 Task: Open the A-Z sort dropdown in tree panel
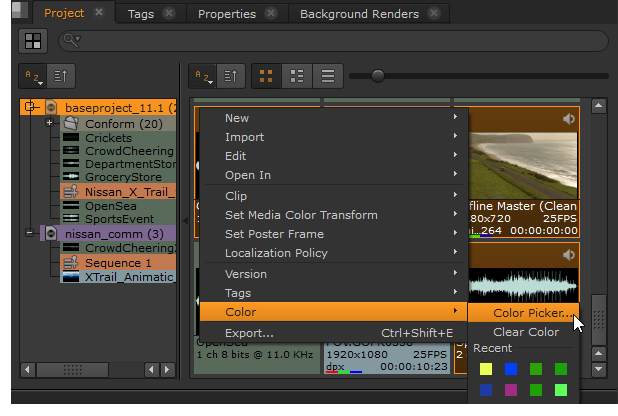tap(33, 76)
